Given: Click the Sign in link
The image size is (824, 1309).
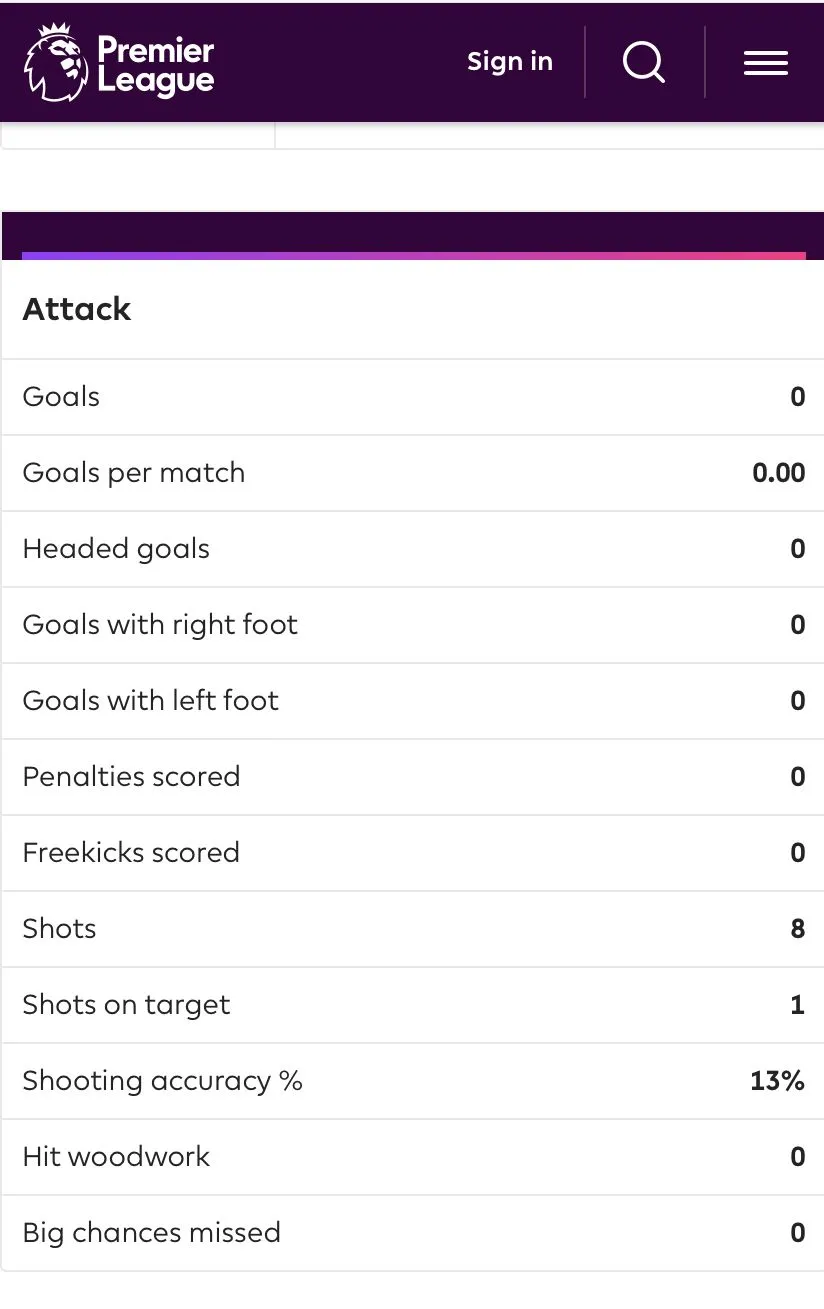Looking at the screenshot, I should pyautogui.click(x=509, y=62).
